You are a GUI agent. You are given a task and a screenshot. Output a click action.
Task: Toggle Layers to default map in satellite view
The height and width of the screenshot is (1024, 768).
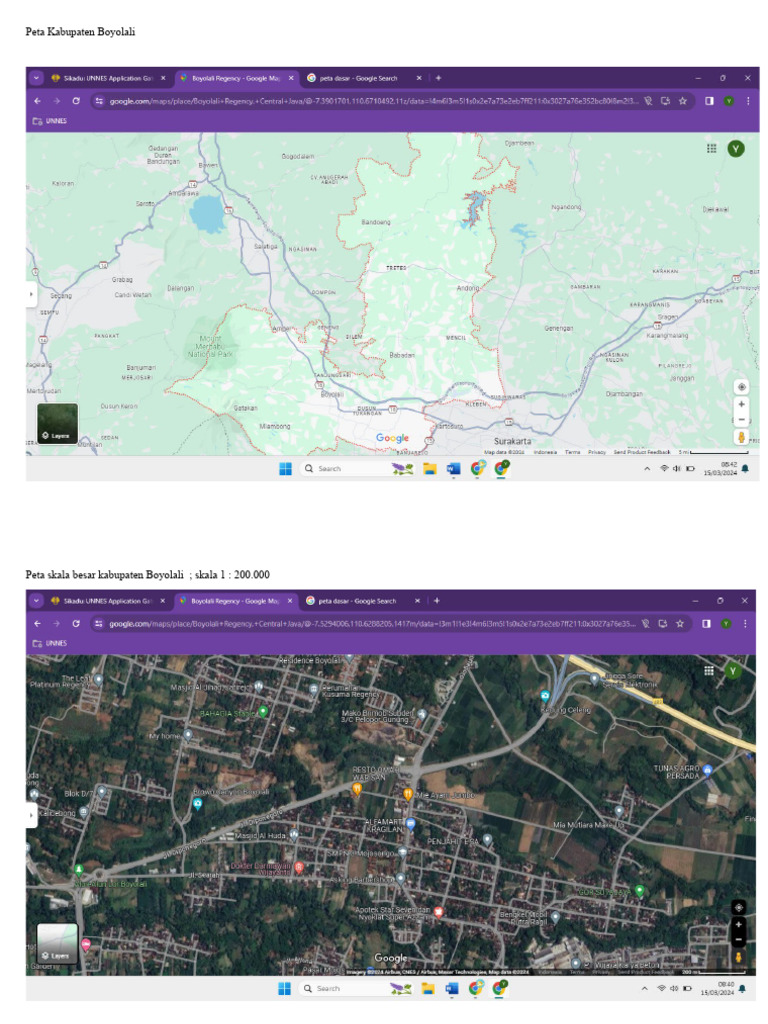coord(57,943)
